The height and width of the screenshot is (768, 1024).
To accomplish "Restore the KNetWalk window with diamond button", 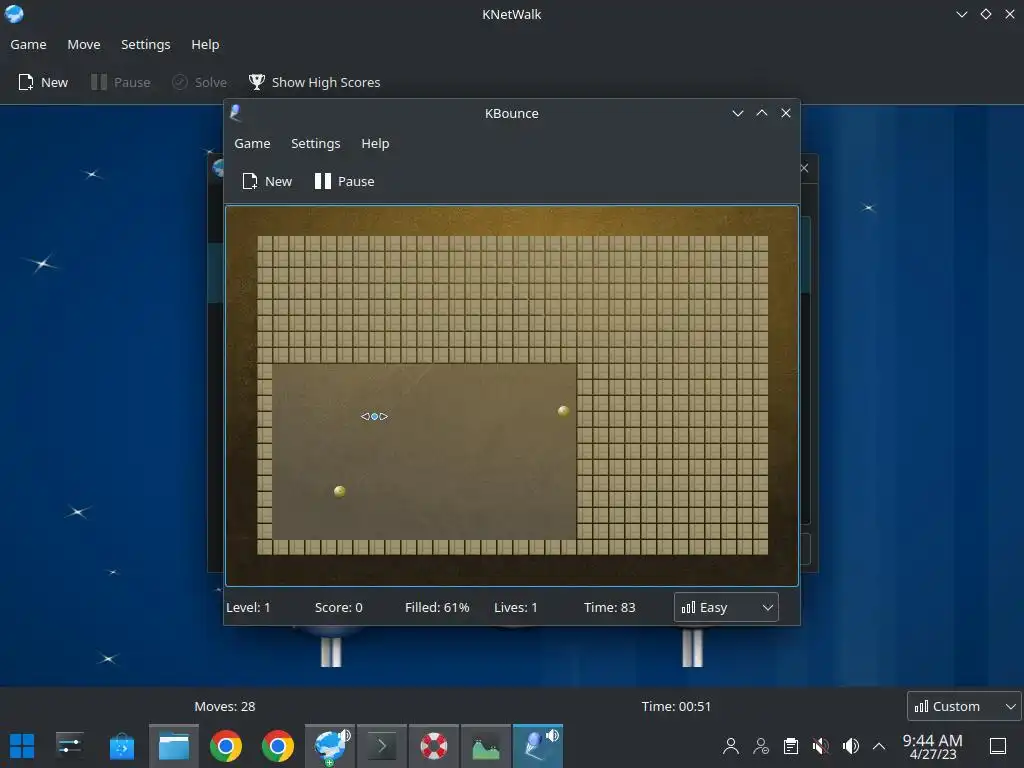I will pyautogui.click(x=985, y=14).
